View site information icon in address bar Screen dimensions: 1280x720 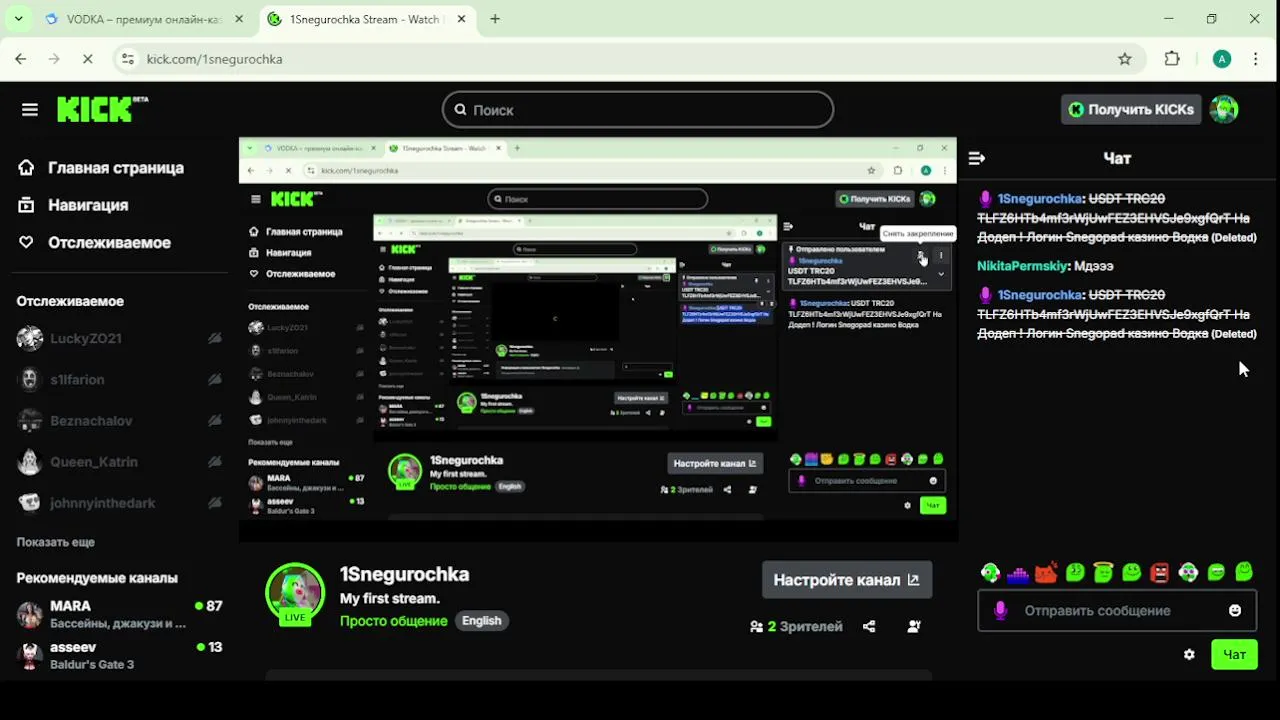pos(127,59)
